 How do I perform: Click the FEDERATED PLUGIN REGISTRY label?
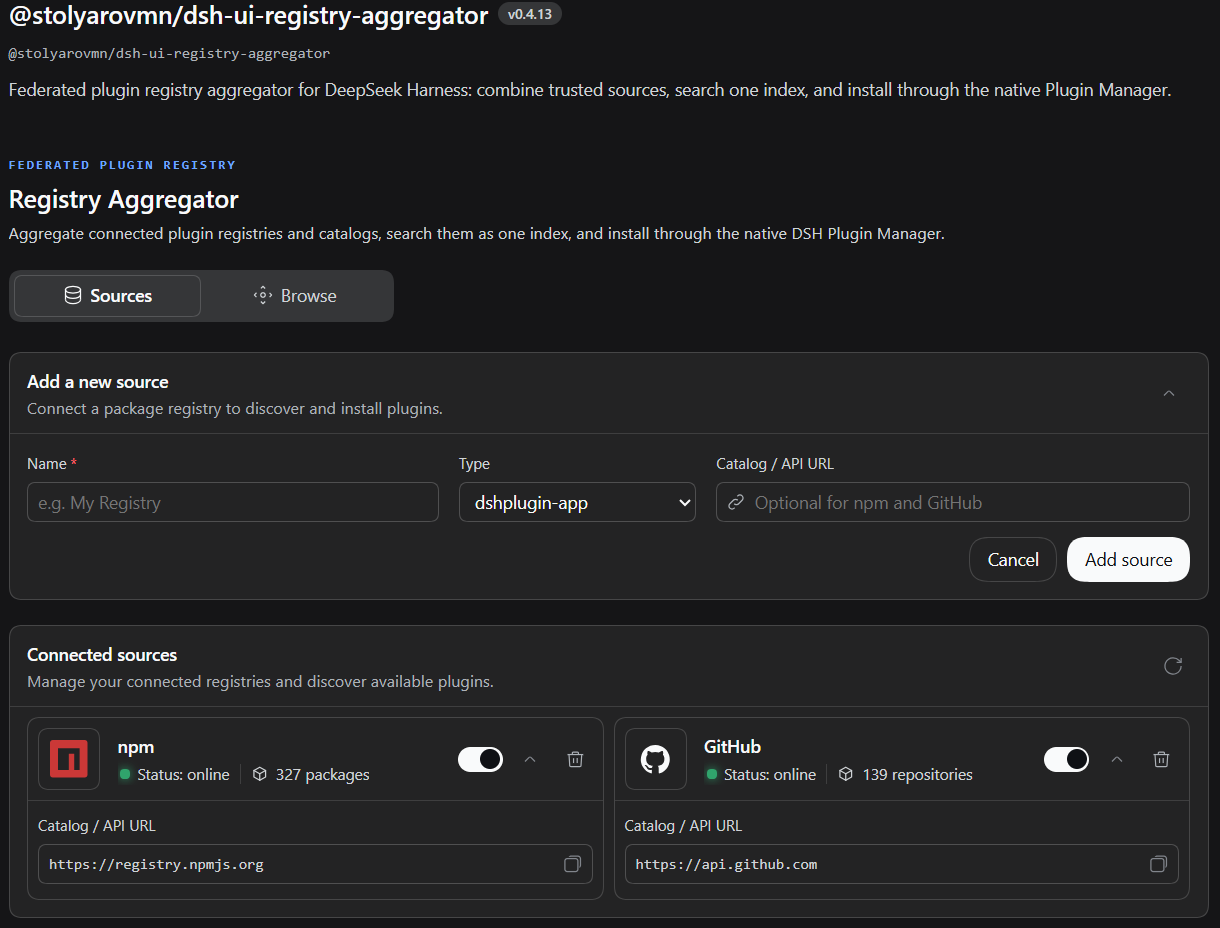(122, 165)
